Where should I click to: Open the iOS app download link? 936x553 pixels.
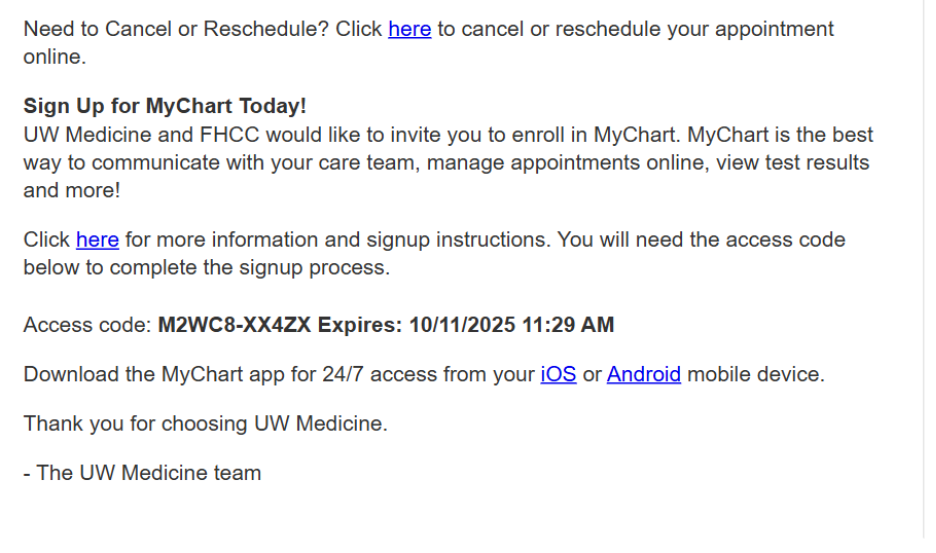click(x=558, y=374)
